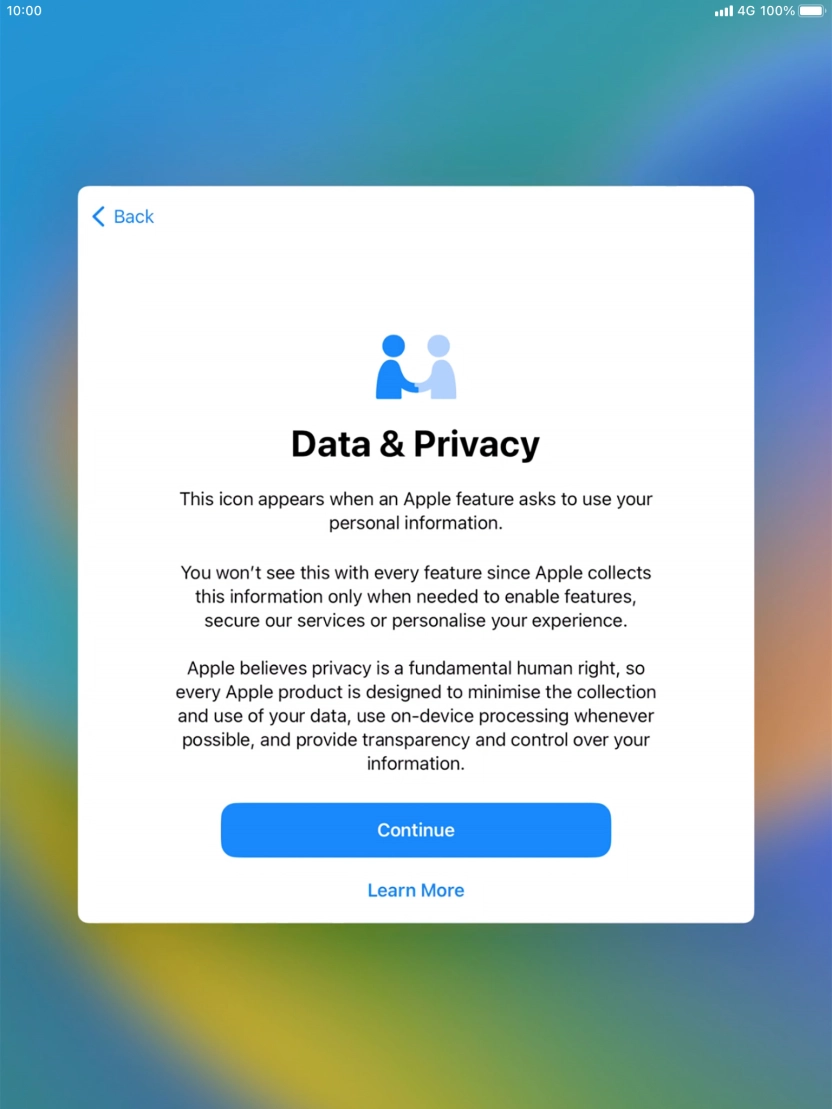Click the "Apple believes privacy" paragraph
Image resolution: width=832 pixels, height=1109 pixels.
tap(416, 716)
